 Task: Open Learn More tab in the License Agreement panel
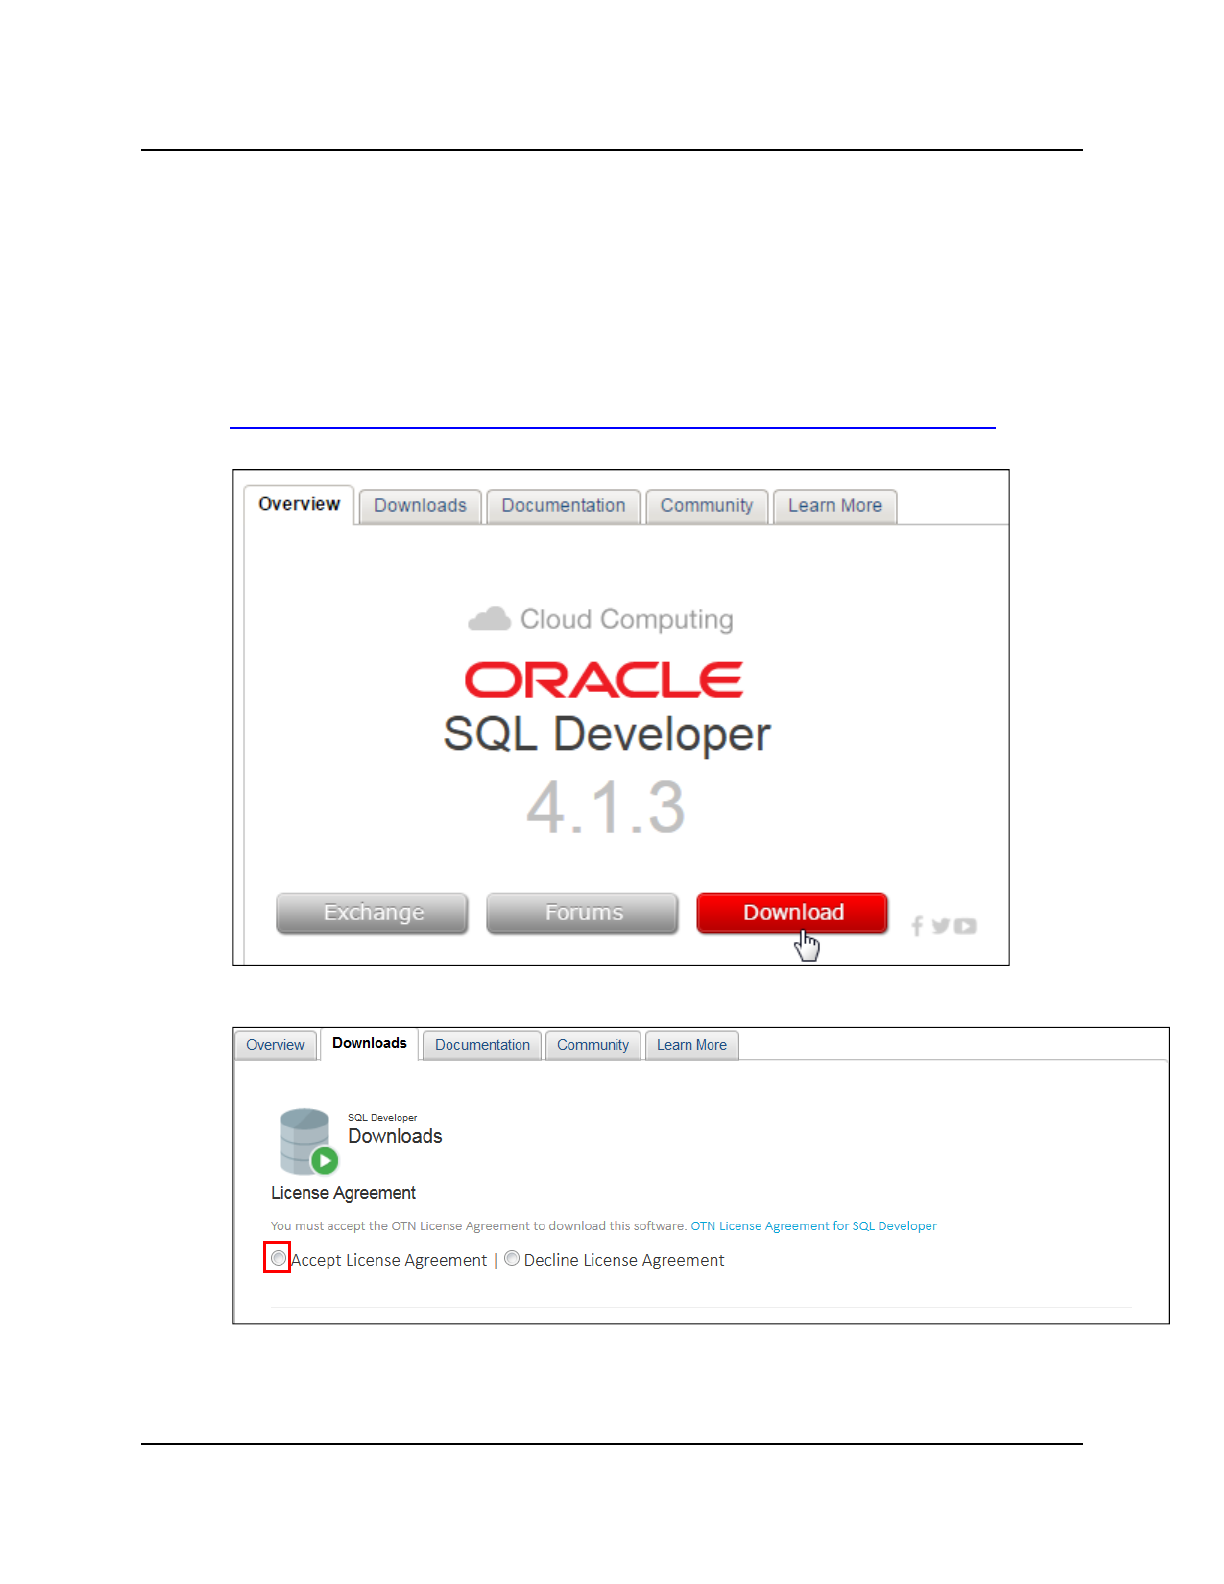click(692, 1045)
